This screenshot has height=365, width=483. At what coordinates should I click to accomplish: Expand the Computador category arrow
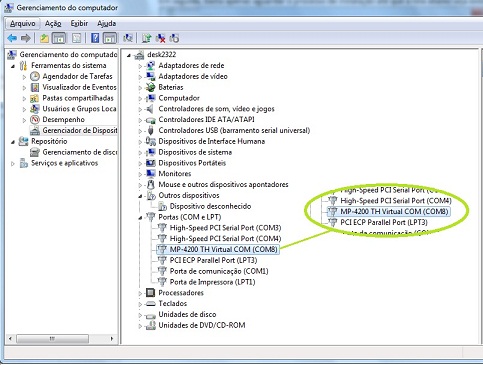[x=140, y=99]
